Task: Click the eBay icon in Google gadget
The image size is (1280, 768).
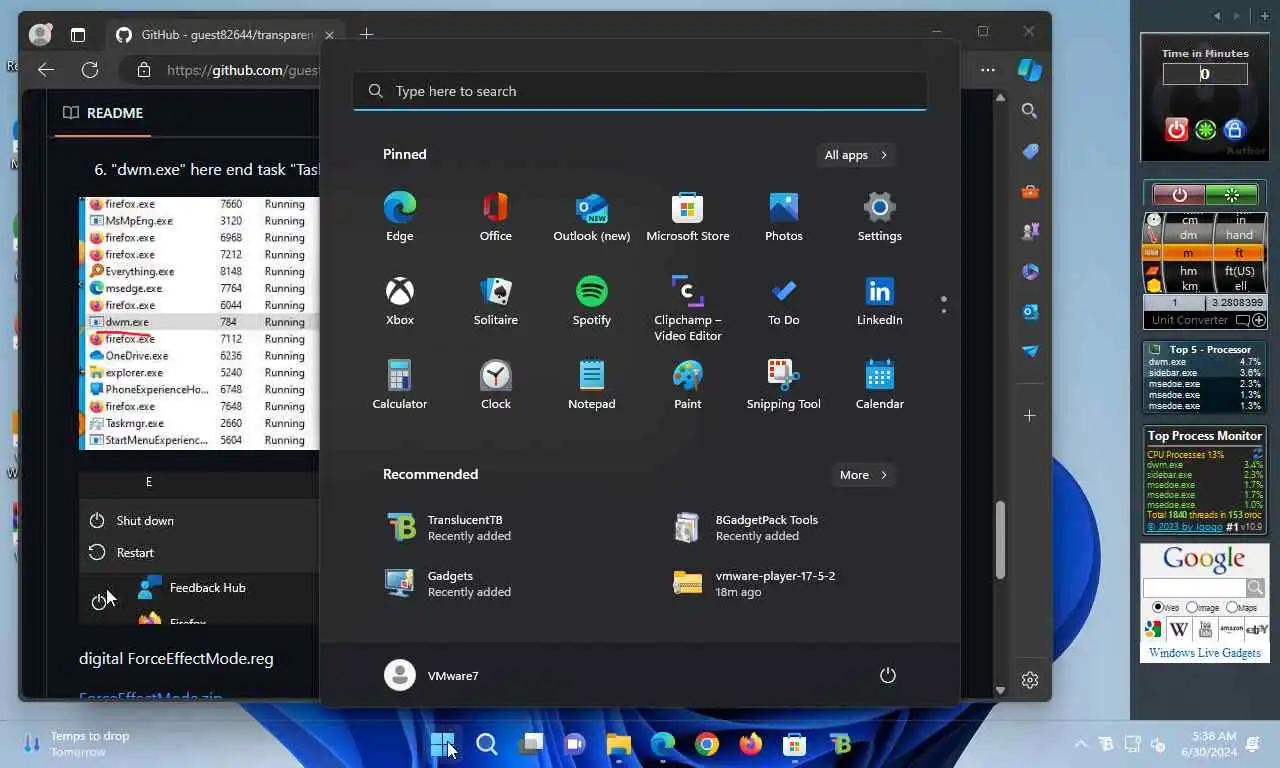Action: 1257,629
